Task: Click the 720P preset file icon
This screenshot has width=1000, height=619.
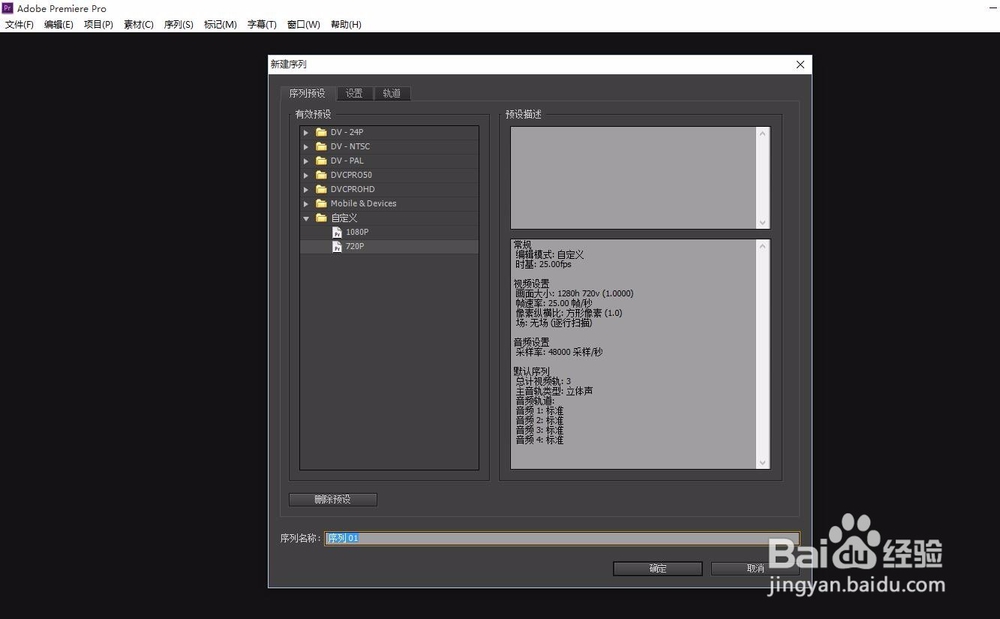Action: pyautogui.click(x=337, y=246)
